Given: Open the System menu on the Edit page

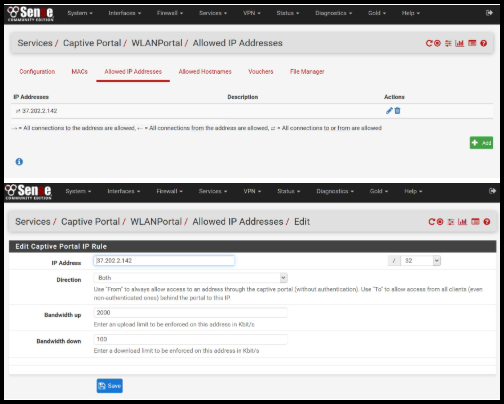Looking at the screenshot, I should [x=78, y=191].
